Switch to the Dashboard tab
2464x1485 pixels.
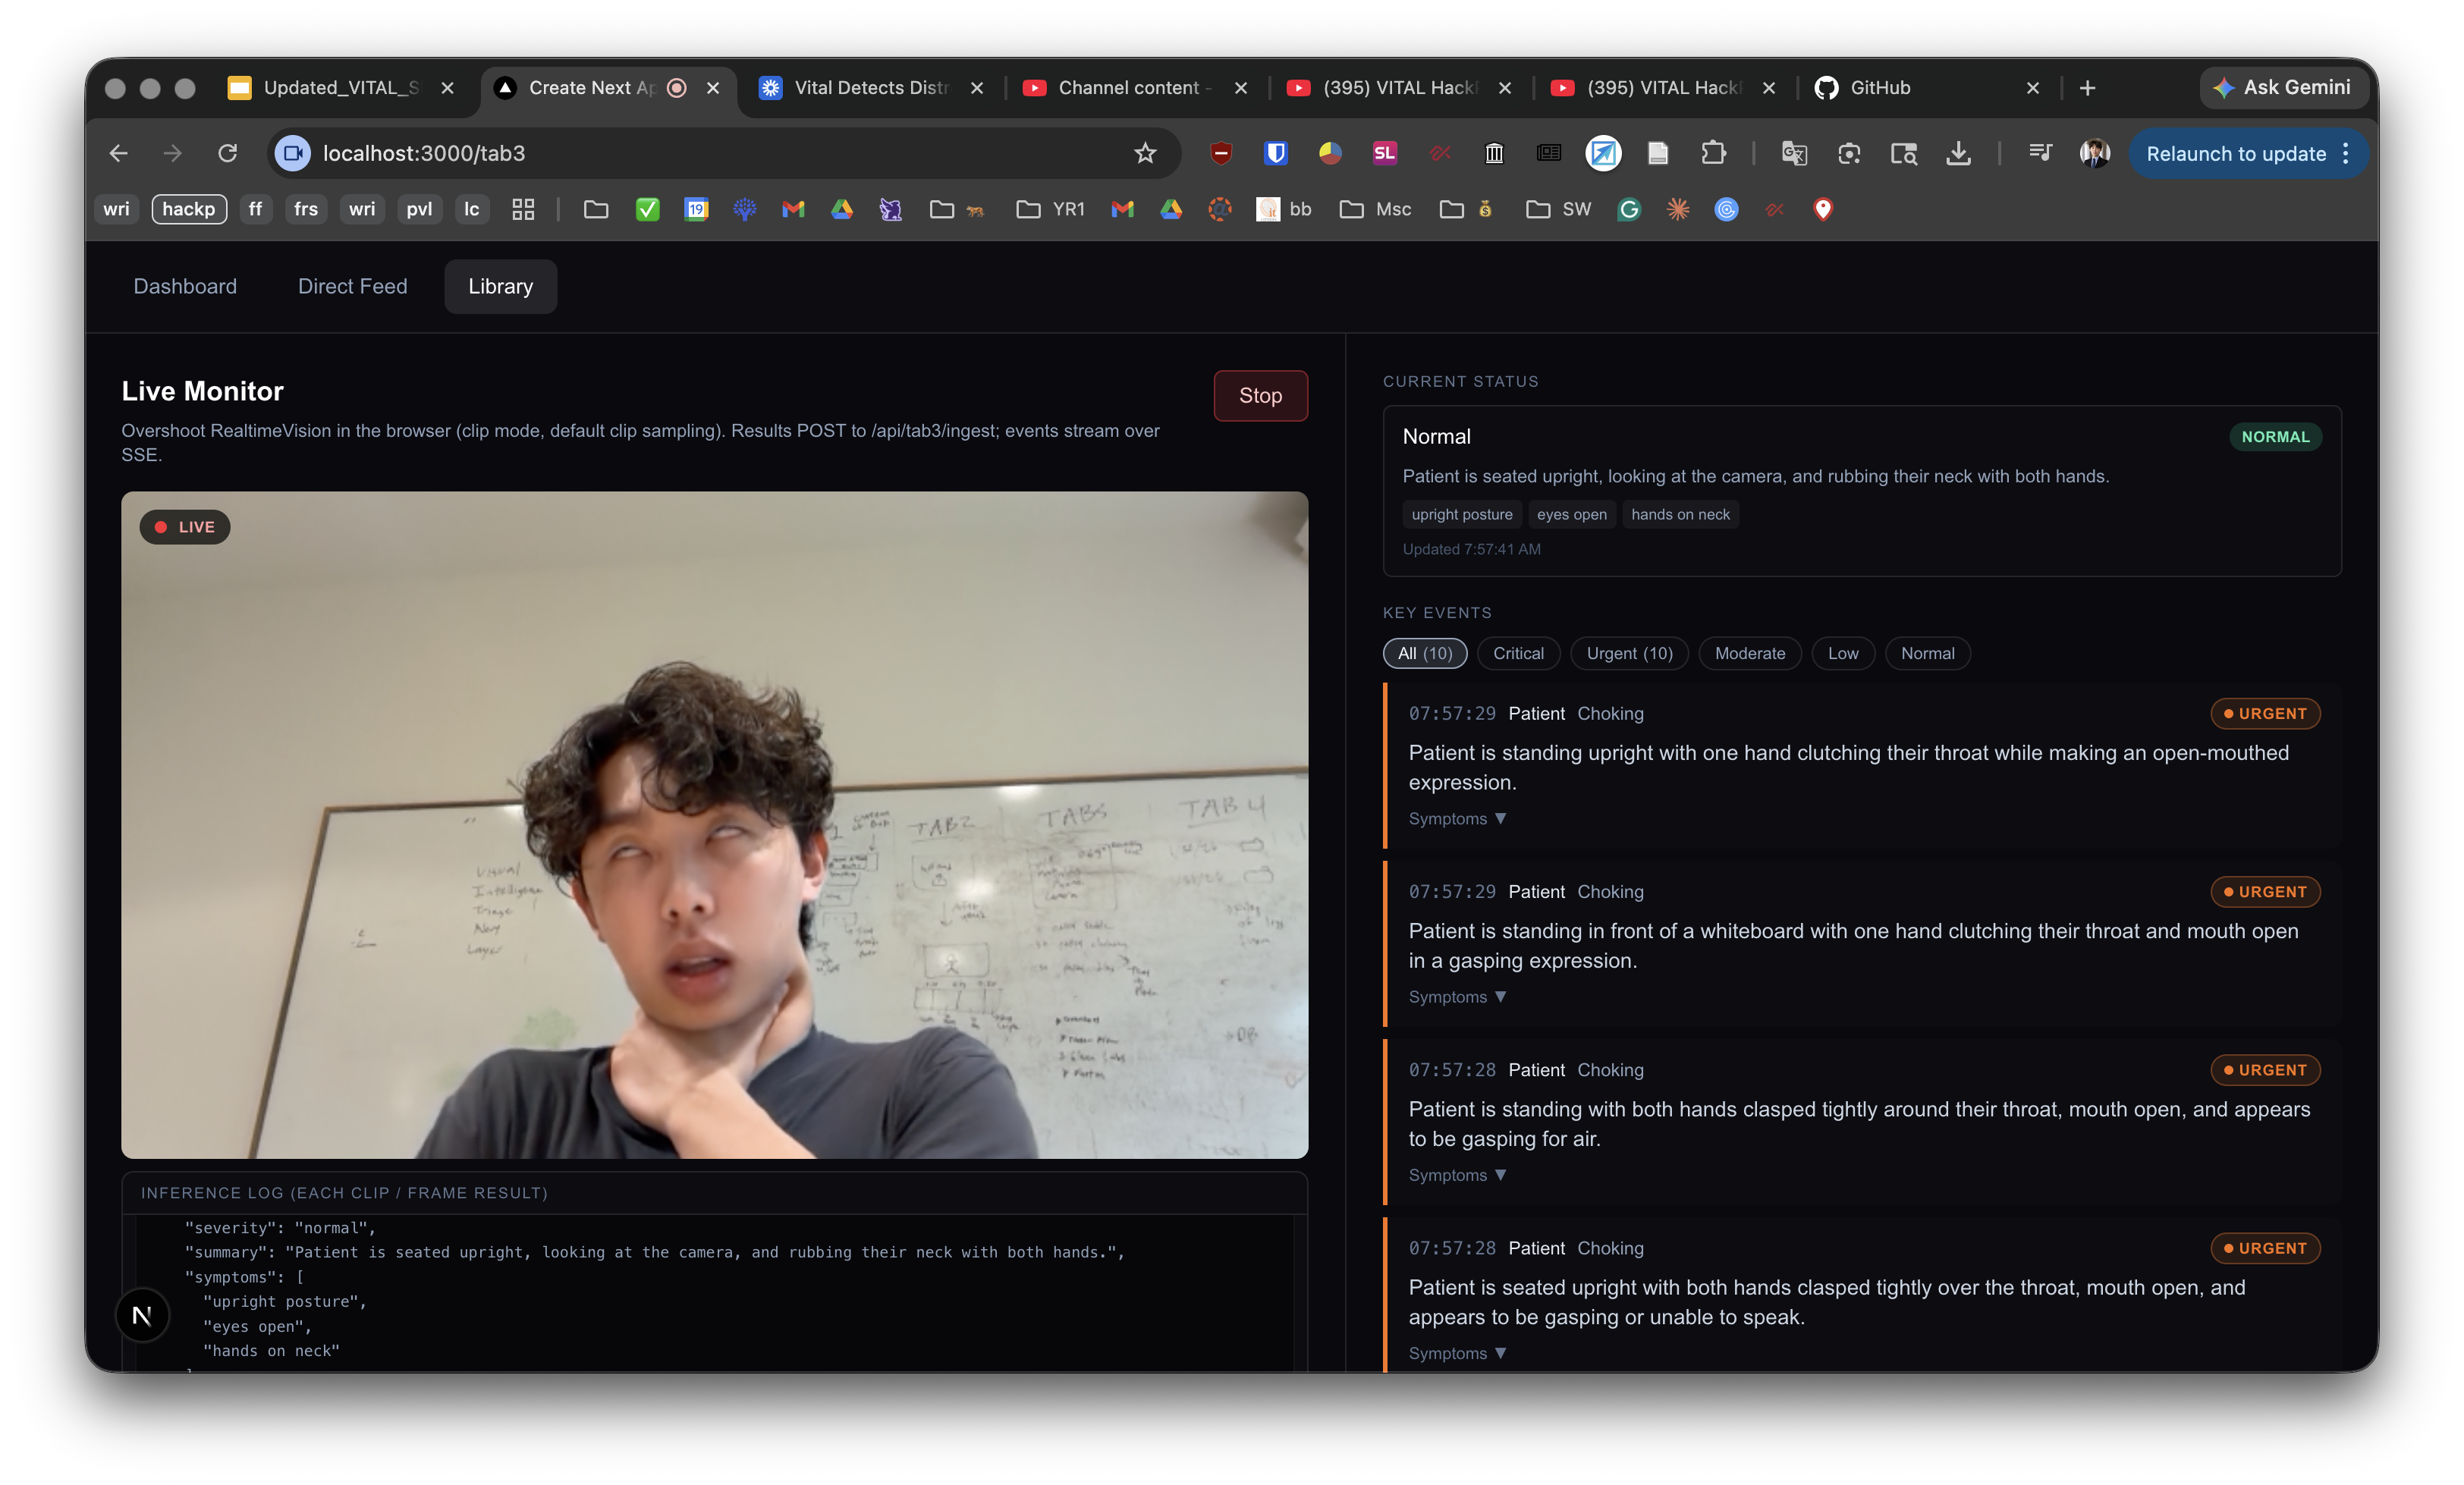pos(185,286)
